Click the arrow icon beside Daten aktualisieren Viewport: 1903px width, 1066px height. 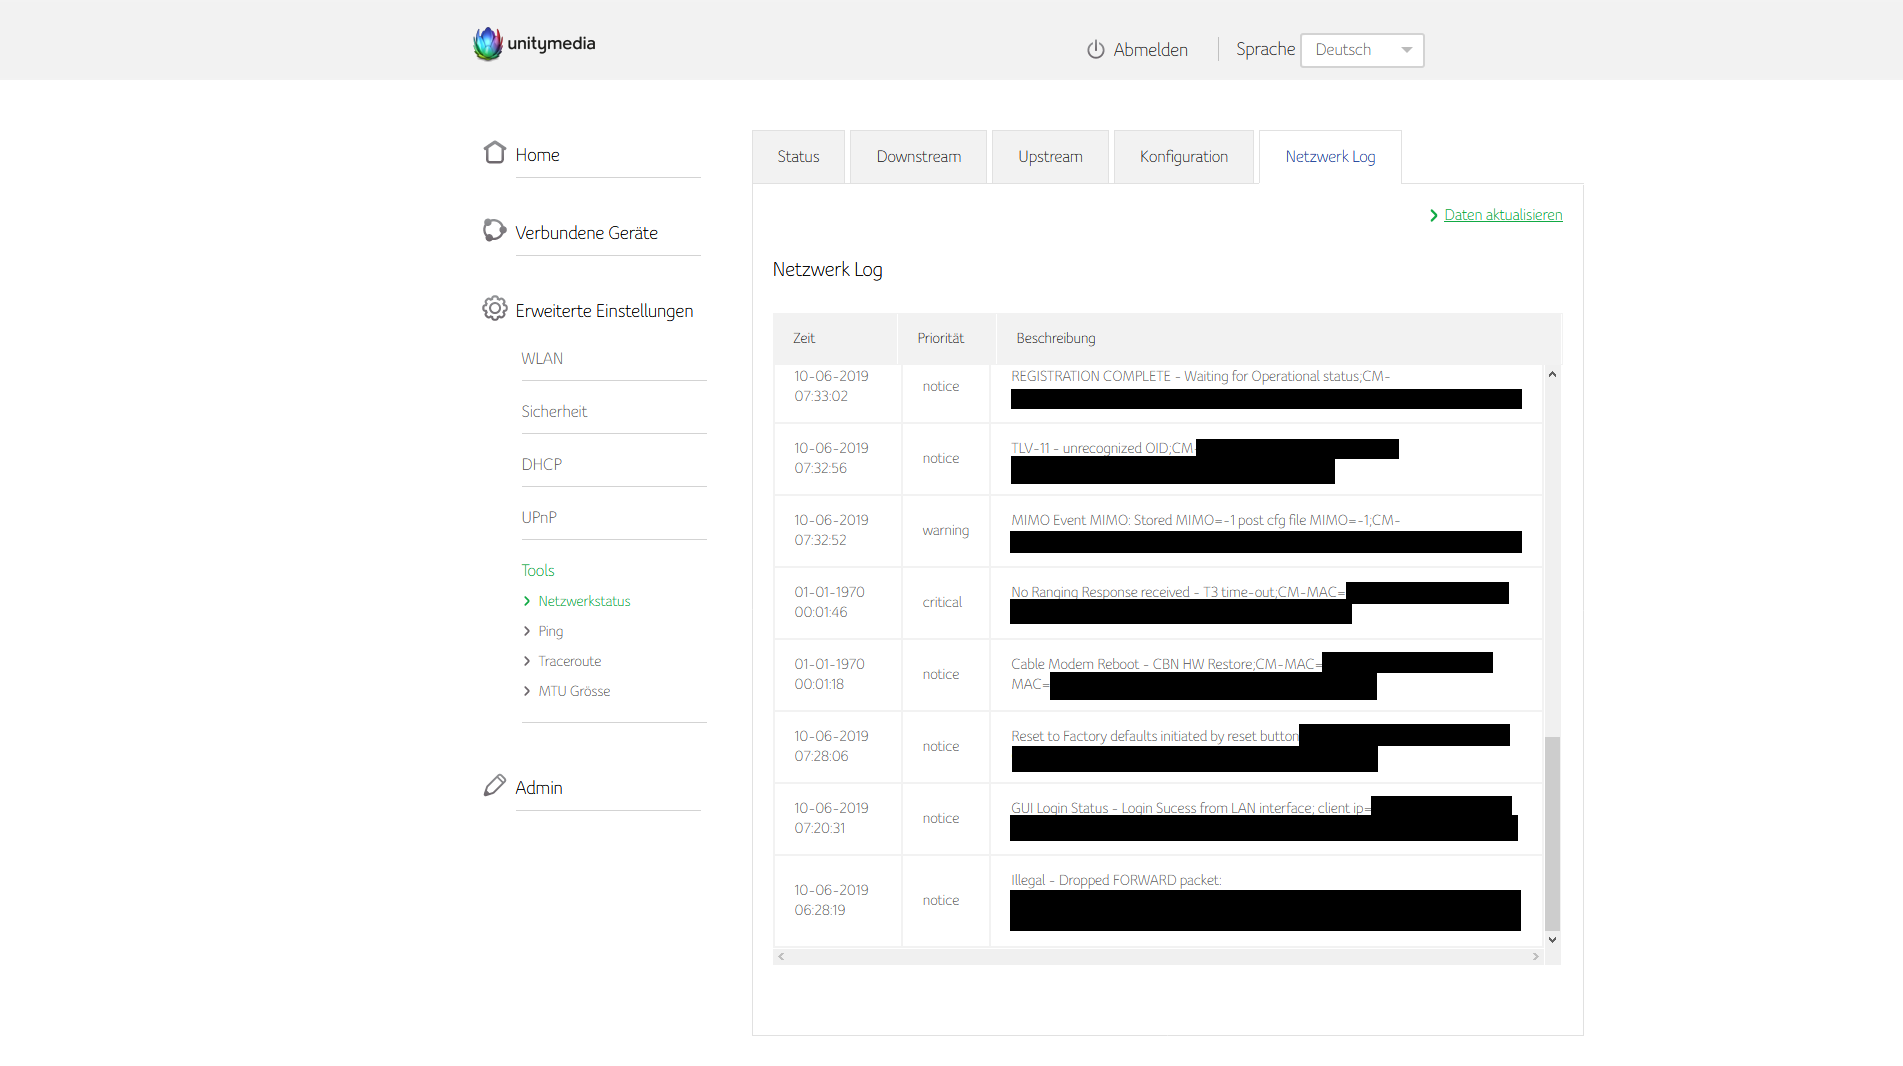(1434, 215)
